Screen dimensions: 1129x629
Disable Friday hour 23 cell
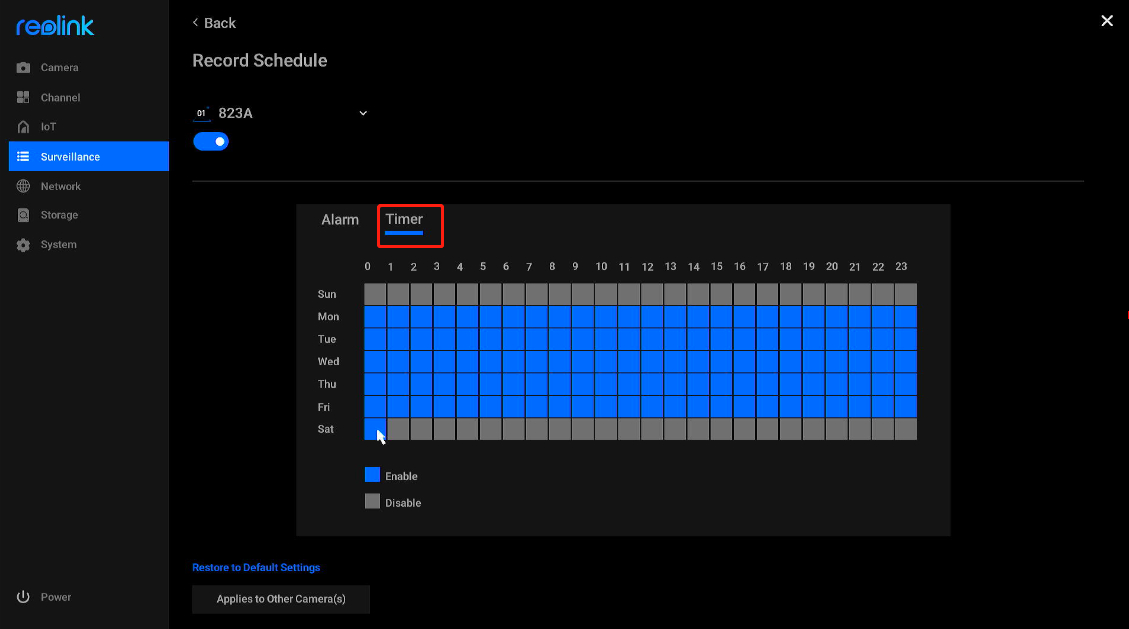click(x=906, y=407)
